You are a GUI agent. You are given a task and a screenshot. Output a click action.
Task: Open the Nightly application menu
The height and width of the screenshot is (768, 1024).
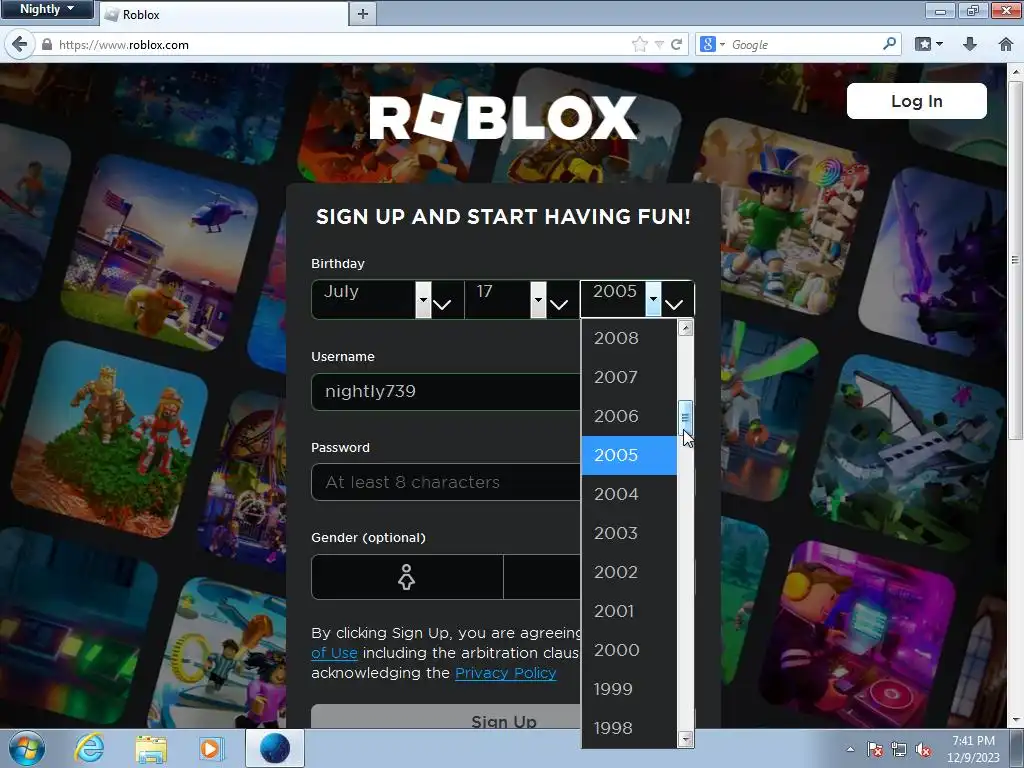coord(46,9)
